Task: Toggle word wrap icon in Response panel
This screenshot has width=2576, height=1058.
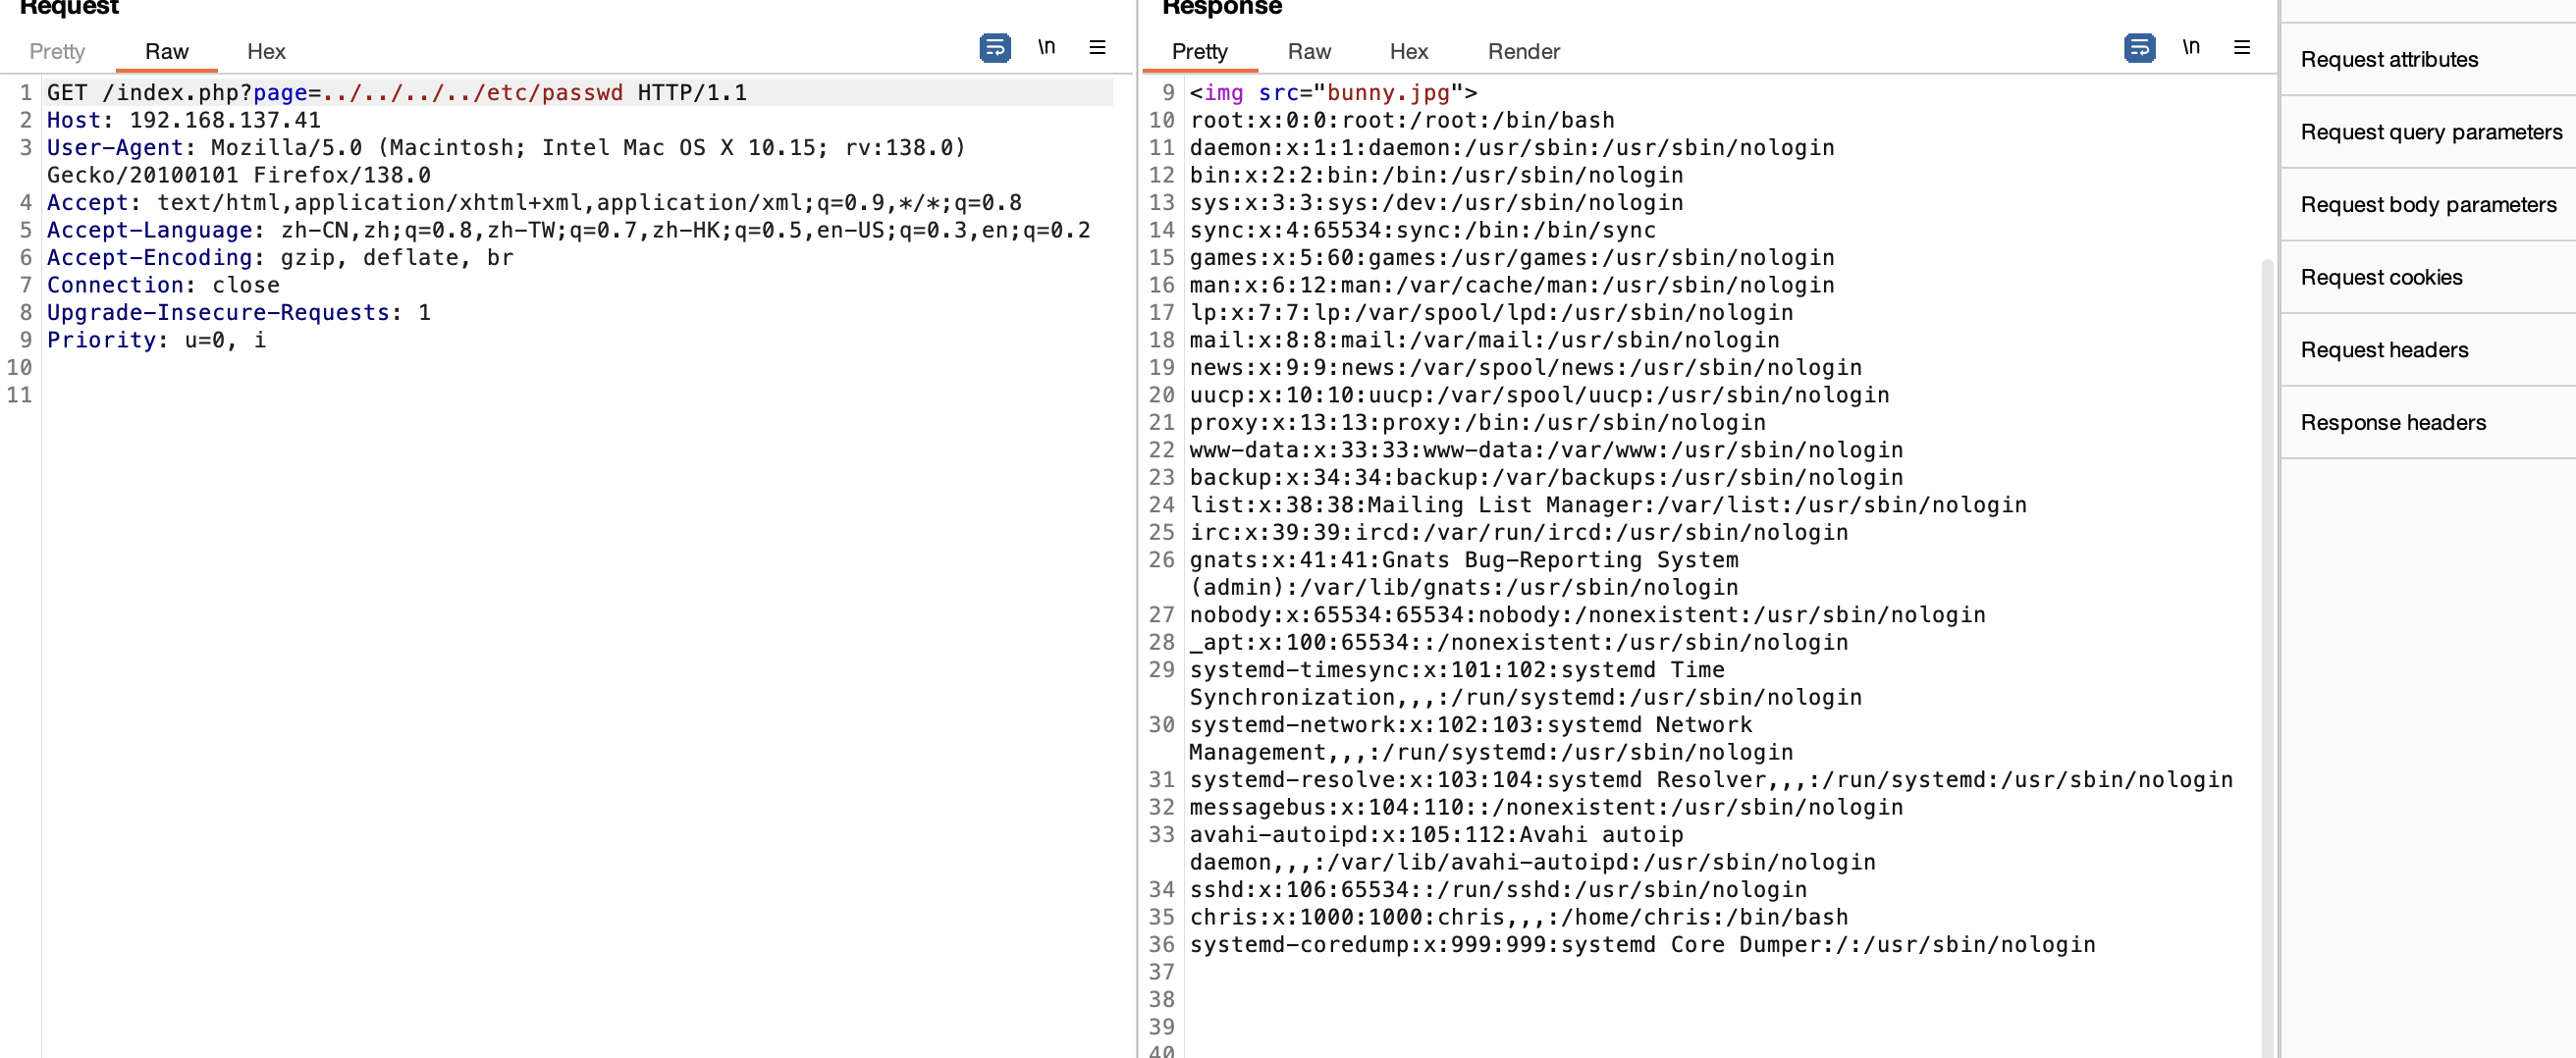Action: pyautogui.click(x=2139, y=47)
